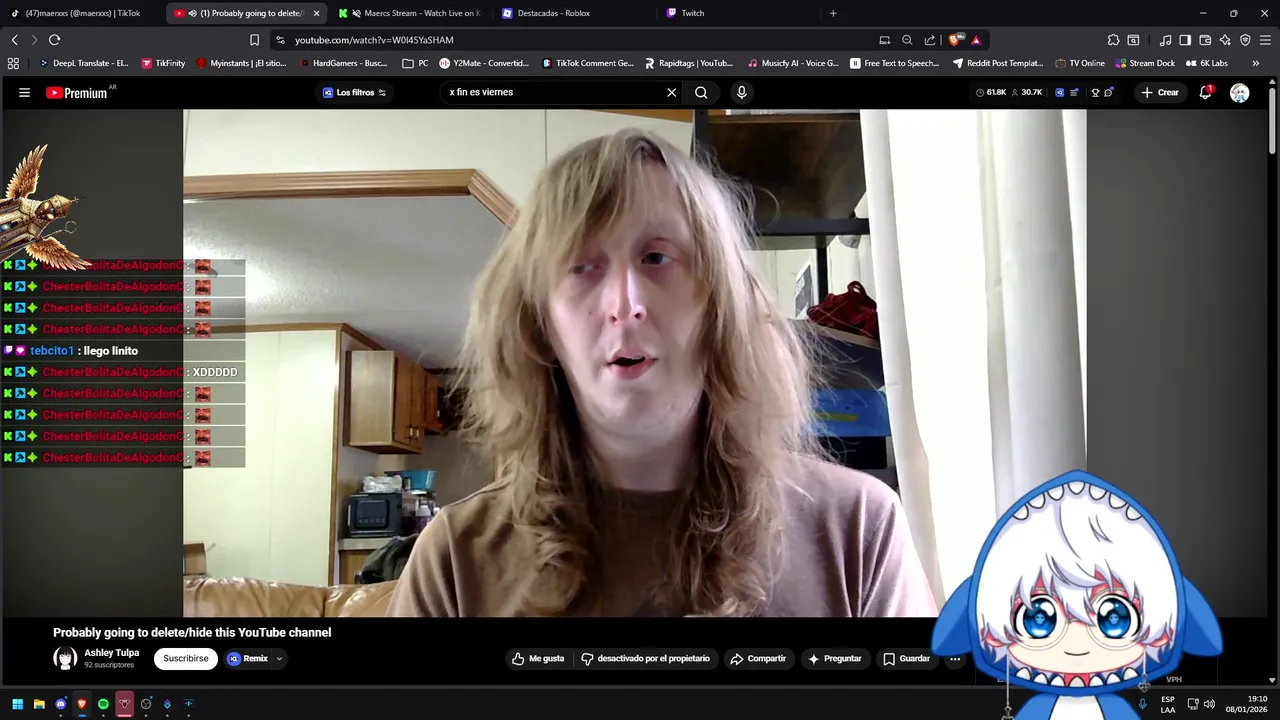The image size is (1280, 720).
Task: Click chat bubble icon beside trophy
Action: 1108,92
